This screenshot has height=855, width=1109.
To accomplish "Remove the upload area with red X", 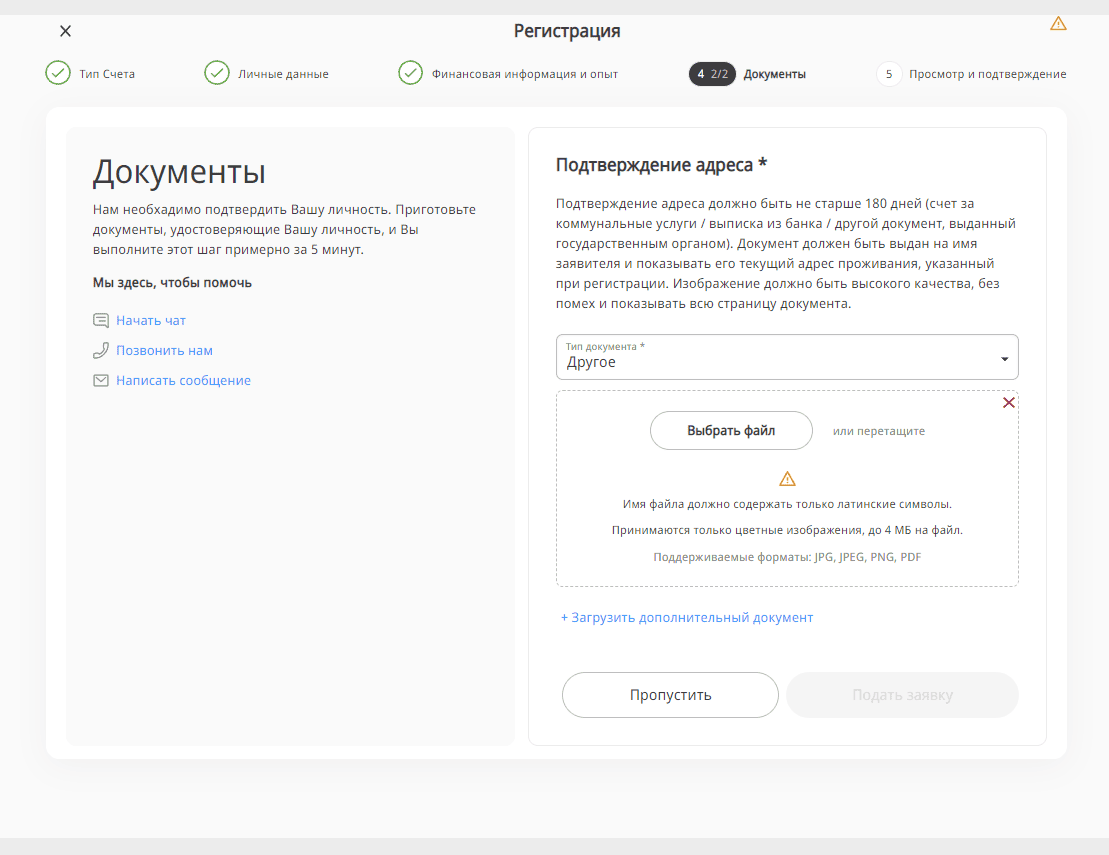I will pyautogui.click(x=1009, y=402).
